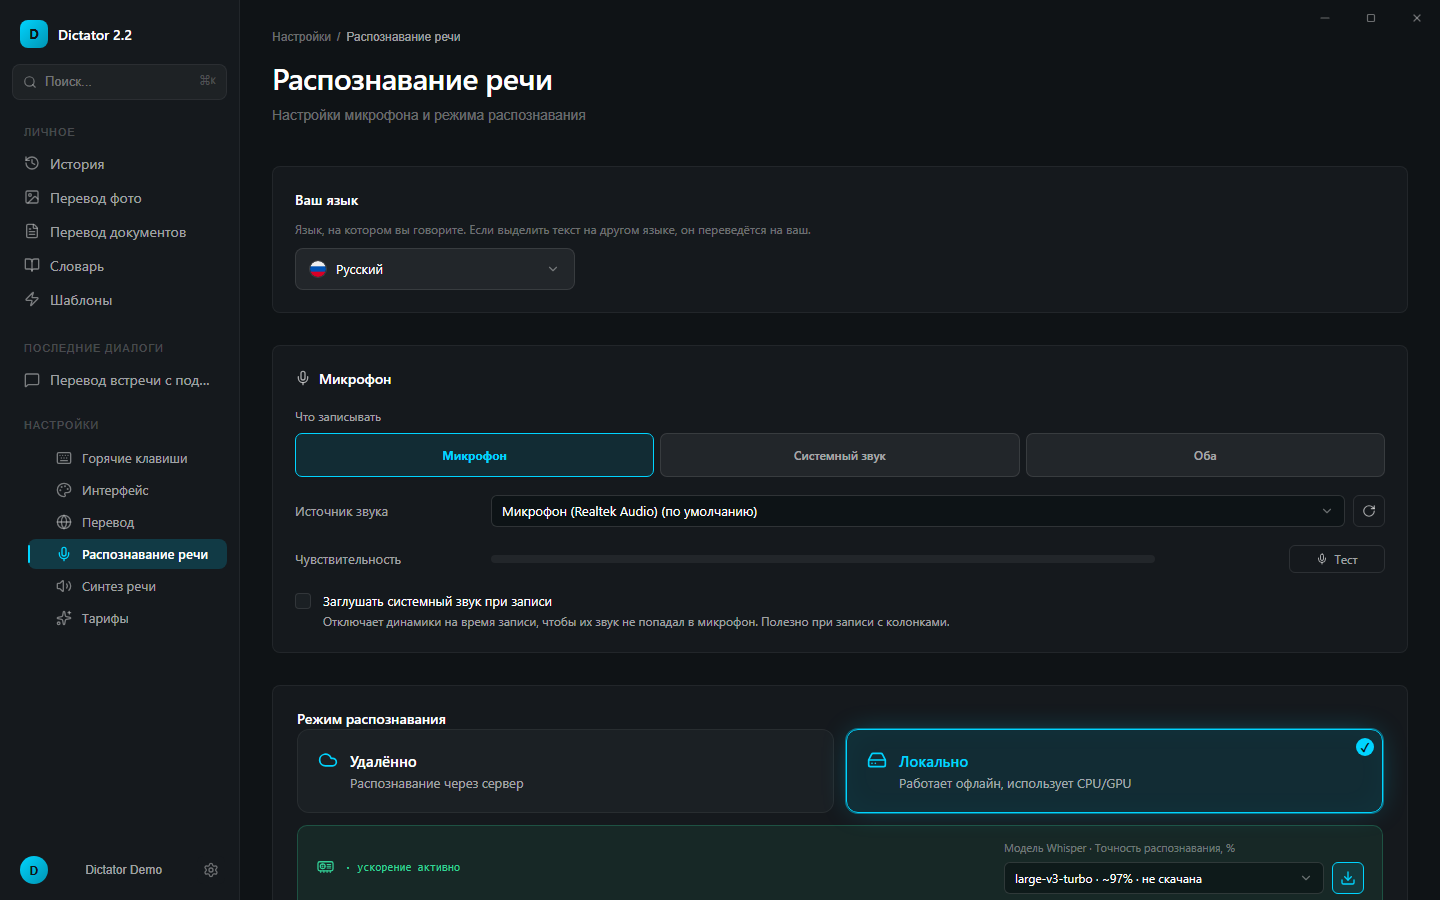Click the translation globe icon
The width and height of the screenshot is (1440, 900).
click(x=64, y=522)
